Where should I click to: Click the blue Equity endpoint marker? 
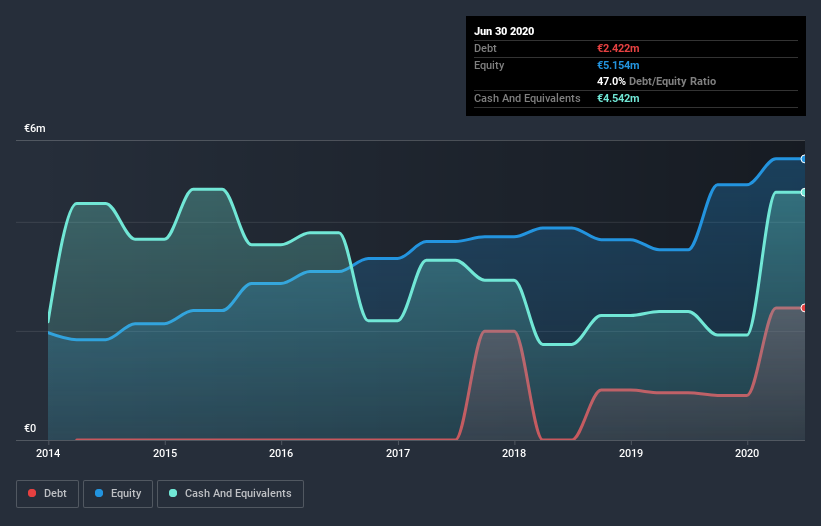point(804,159)
